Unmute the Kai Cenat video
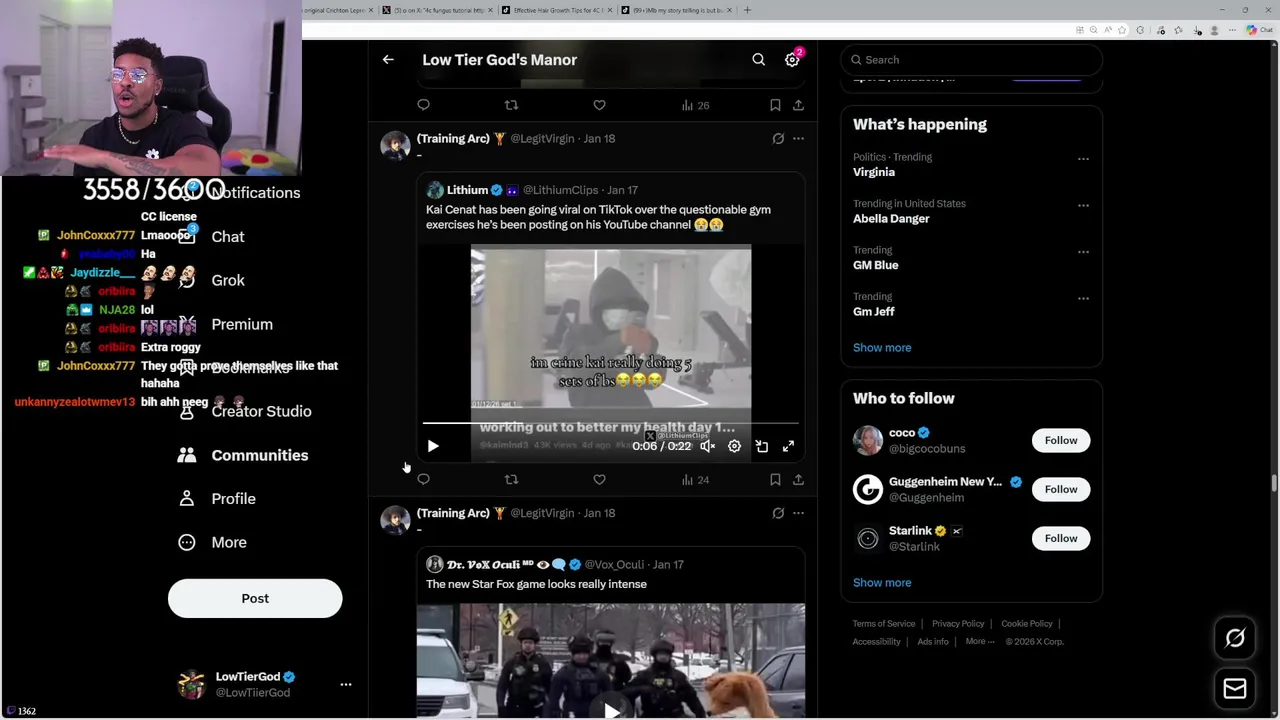Viewport: 1280px width, 720px height. point(707,446)
